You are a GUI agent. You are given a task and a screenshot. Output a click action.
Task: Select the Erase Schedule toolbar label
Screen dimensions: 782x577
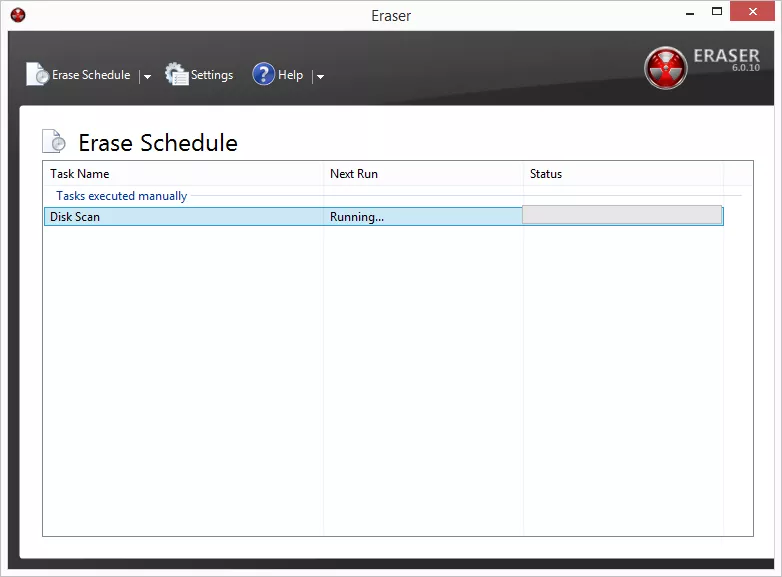(91, 75)
